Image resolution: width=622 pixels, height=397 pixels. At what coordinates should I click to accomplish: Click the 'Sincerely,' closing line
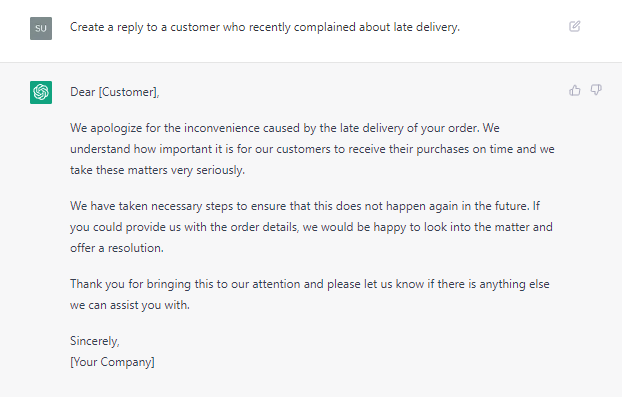point(94,341)
